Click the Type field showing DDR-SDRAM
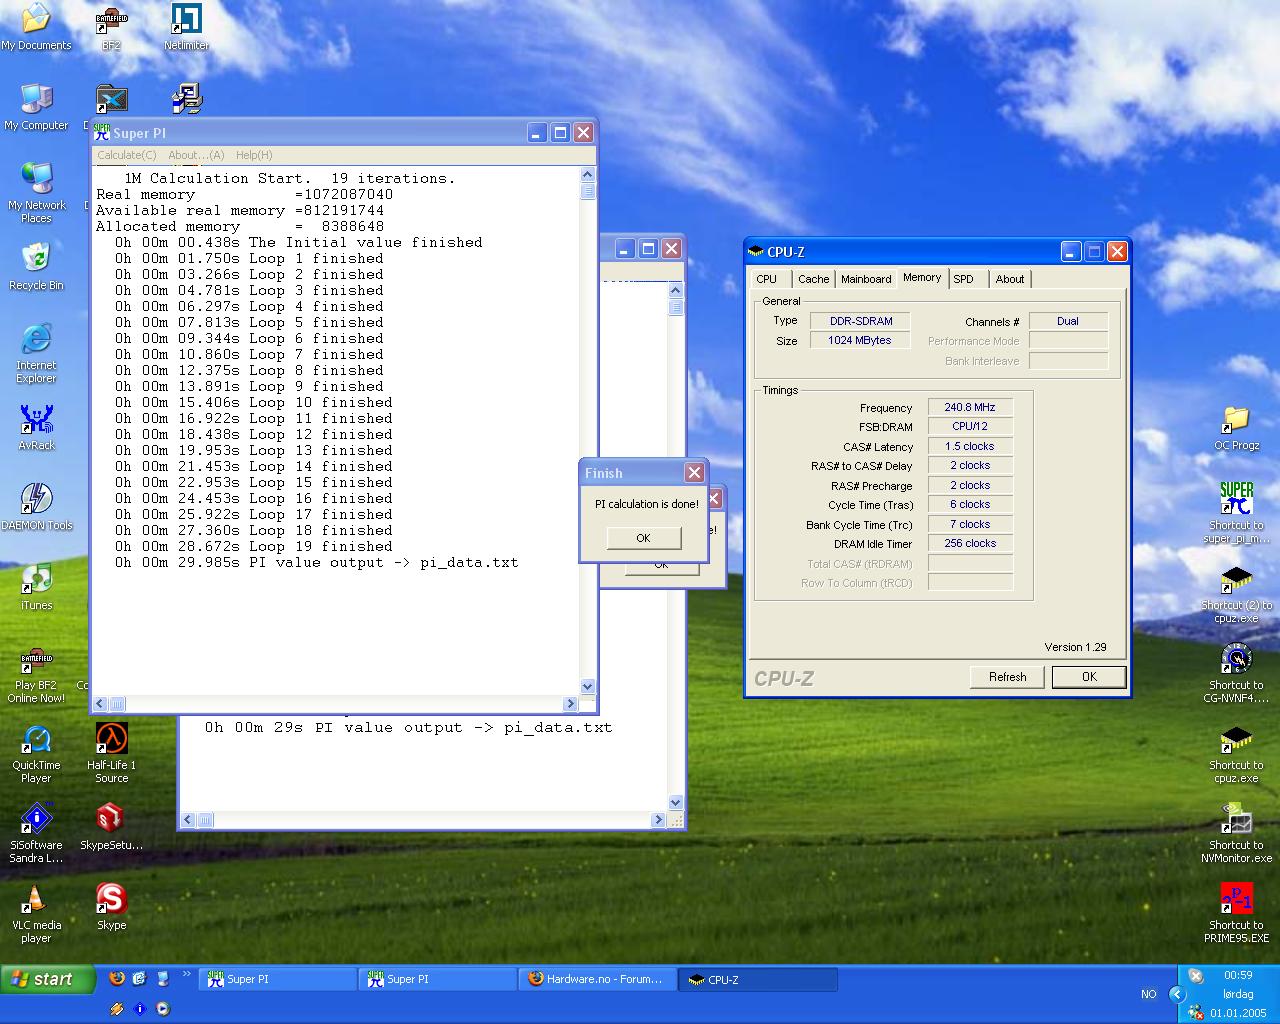Viewport: 1280px width, 1024px height. pyautogui.click(x=860, y=321)
